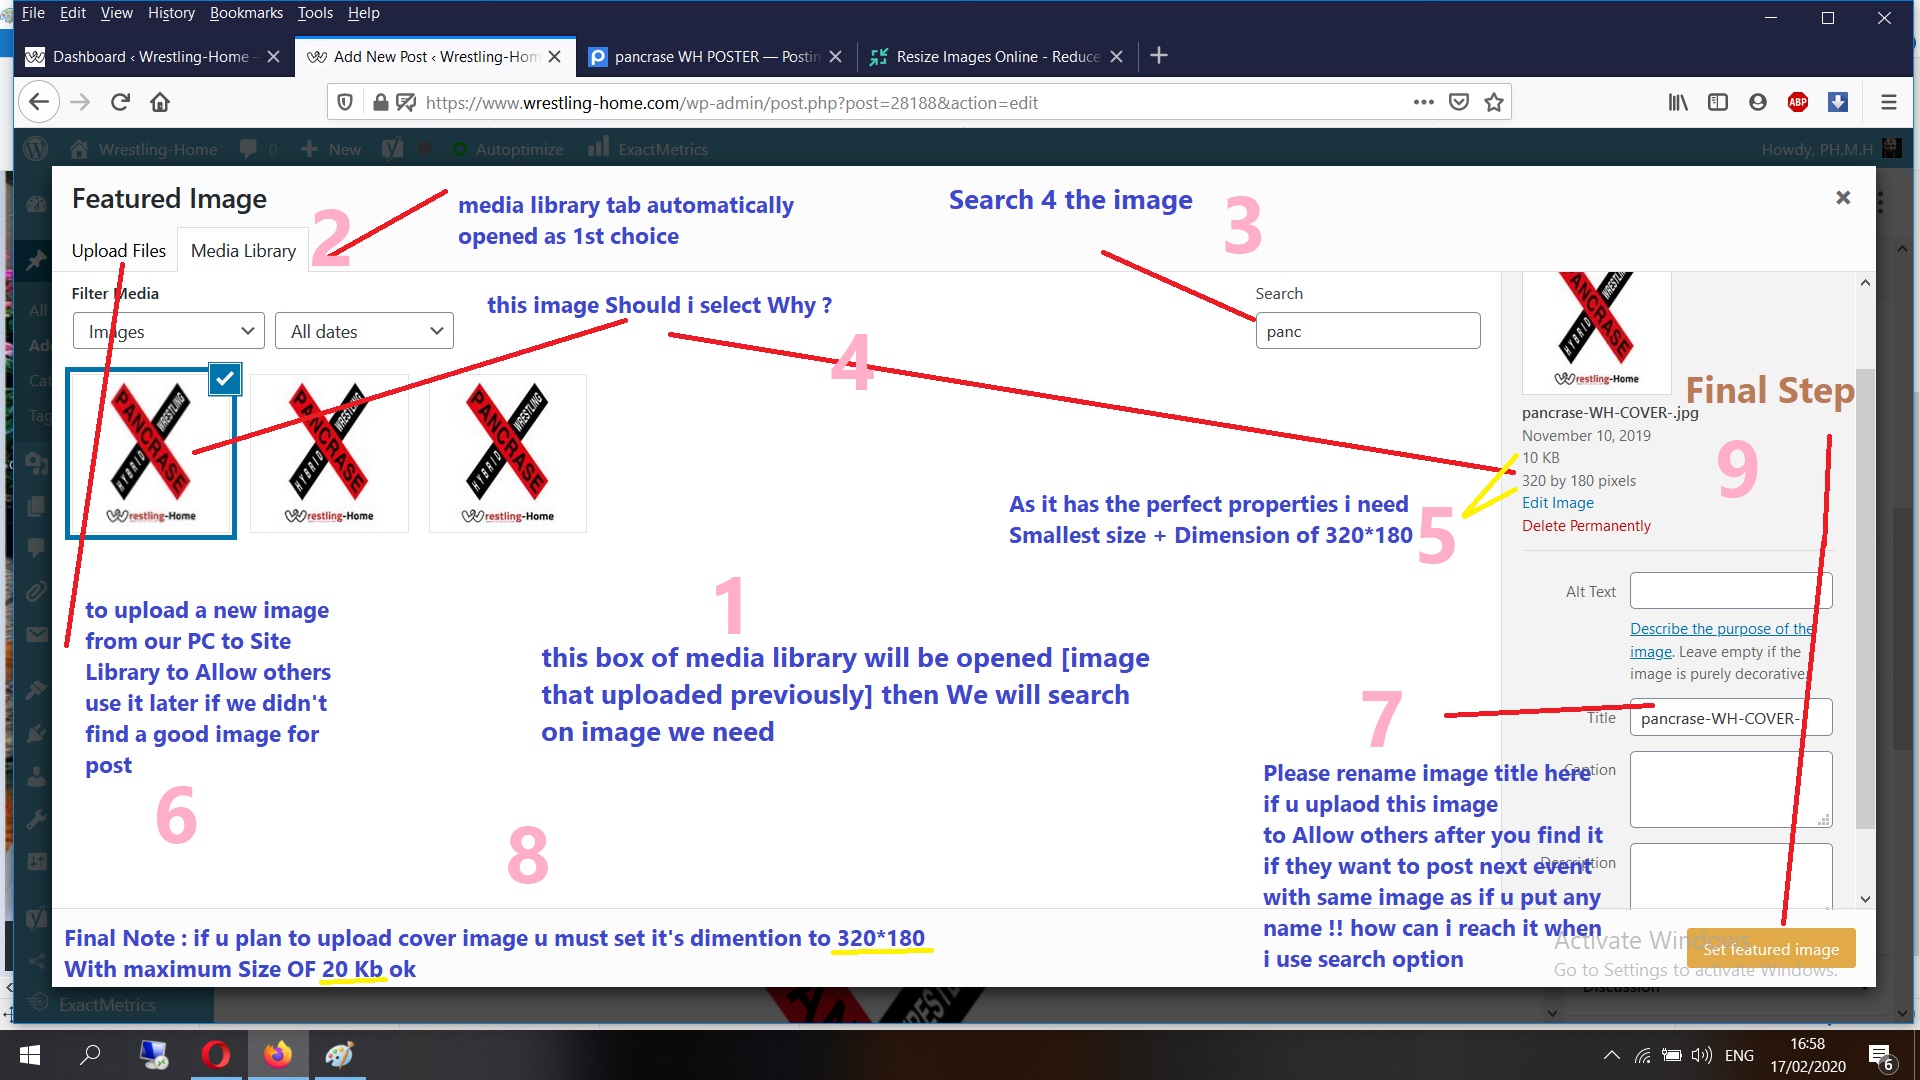The height and width of the screenshot is (1080, 1920).
Task: Open the volume tray icon
Action: (1702, 1055)
